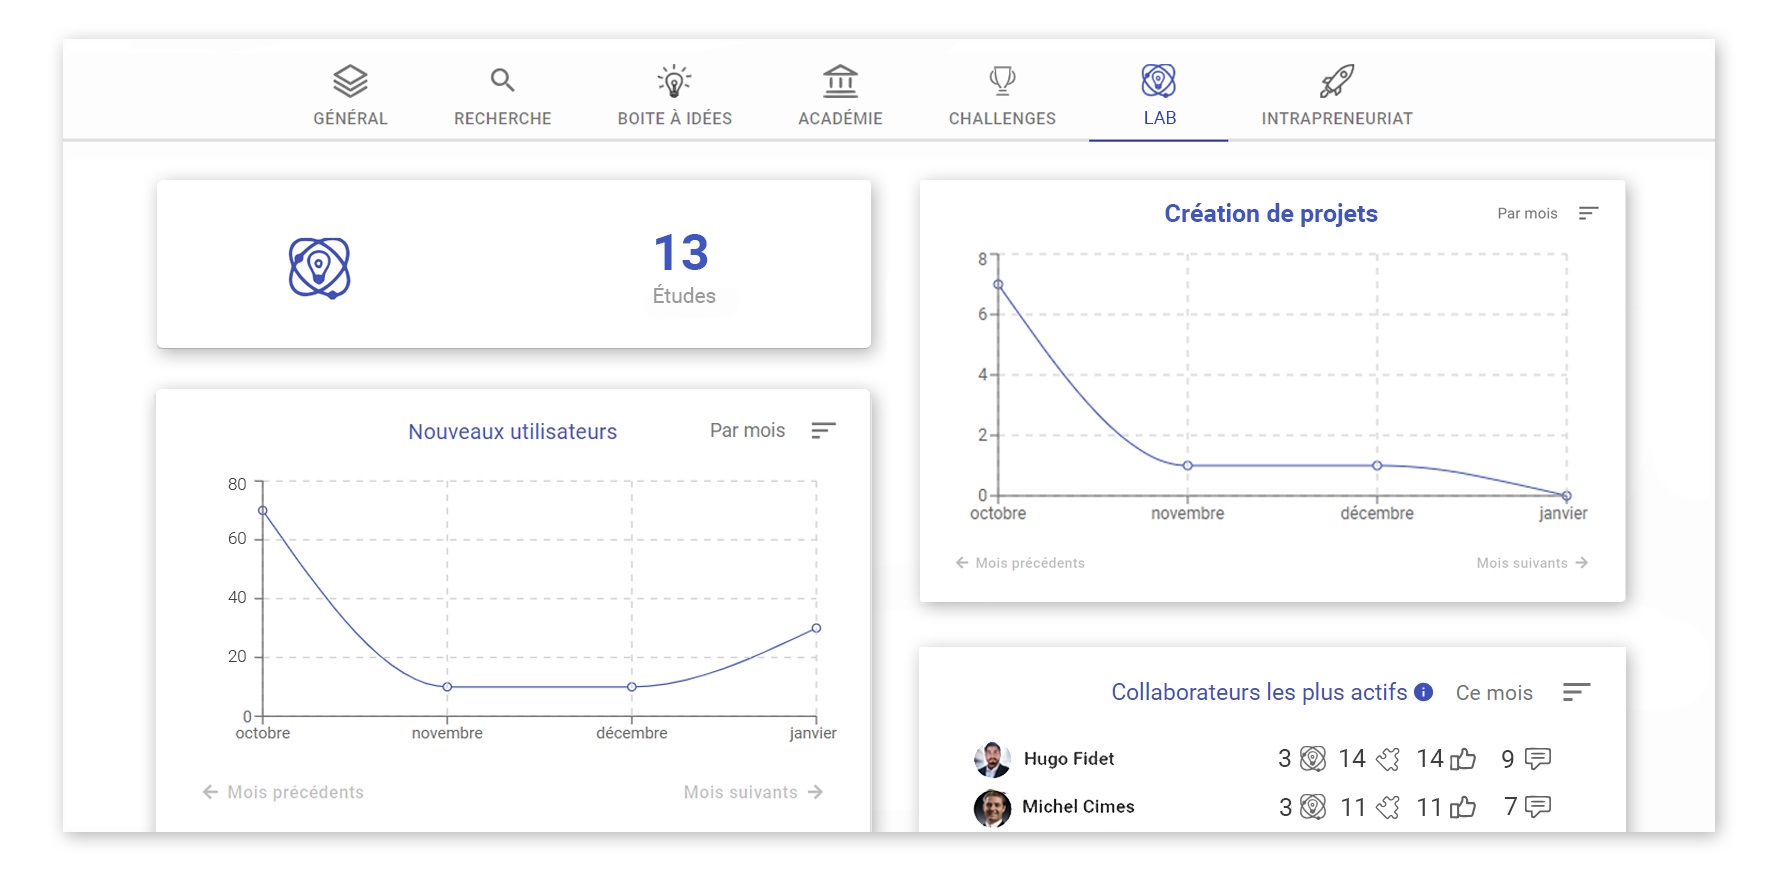Switch to the Recherche tab
Screen dimensions: 1775x874
point(502,81)
